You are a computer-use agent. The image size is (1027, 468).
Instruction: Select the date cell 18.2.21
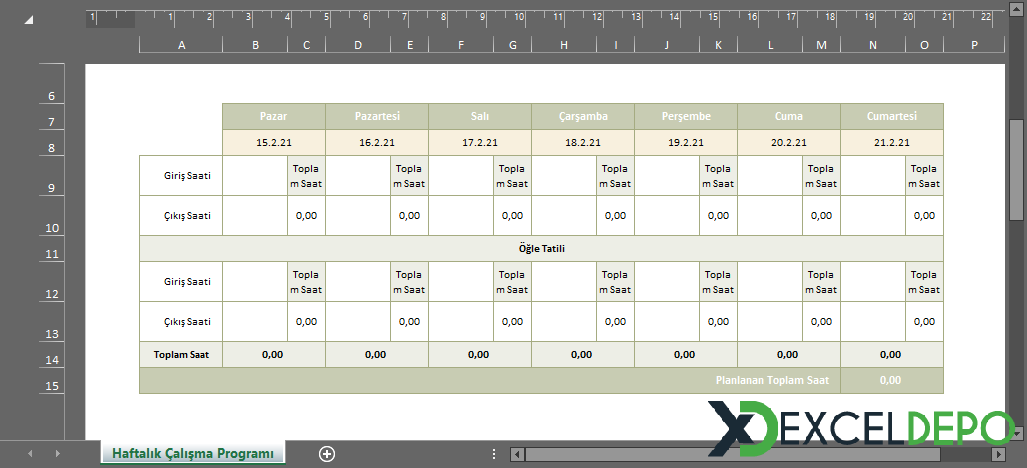pyautogui.click(x=583, y=143)
